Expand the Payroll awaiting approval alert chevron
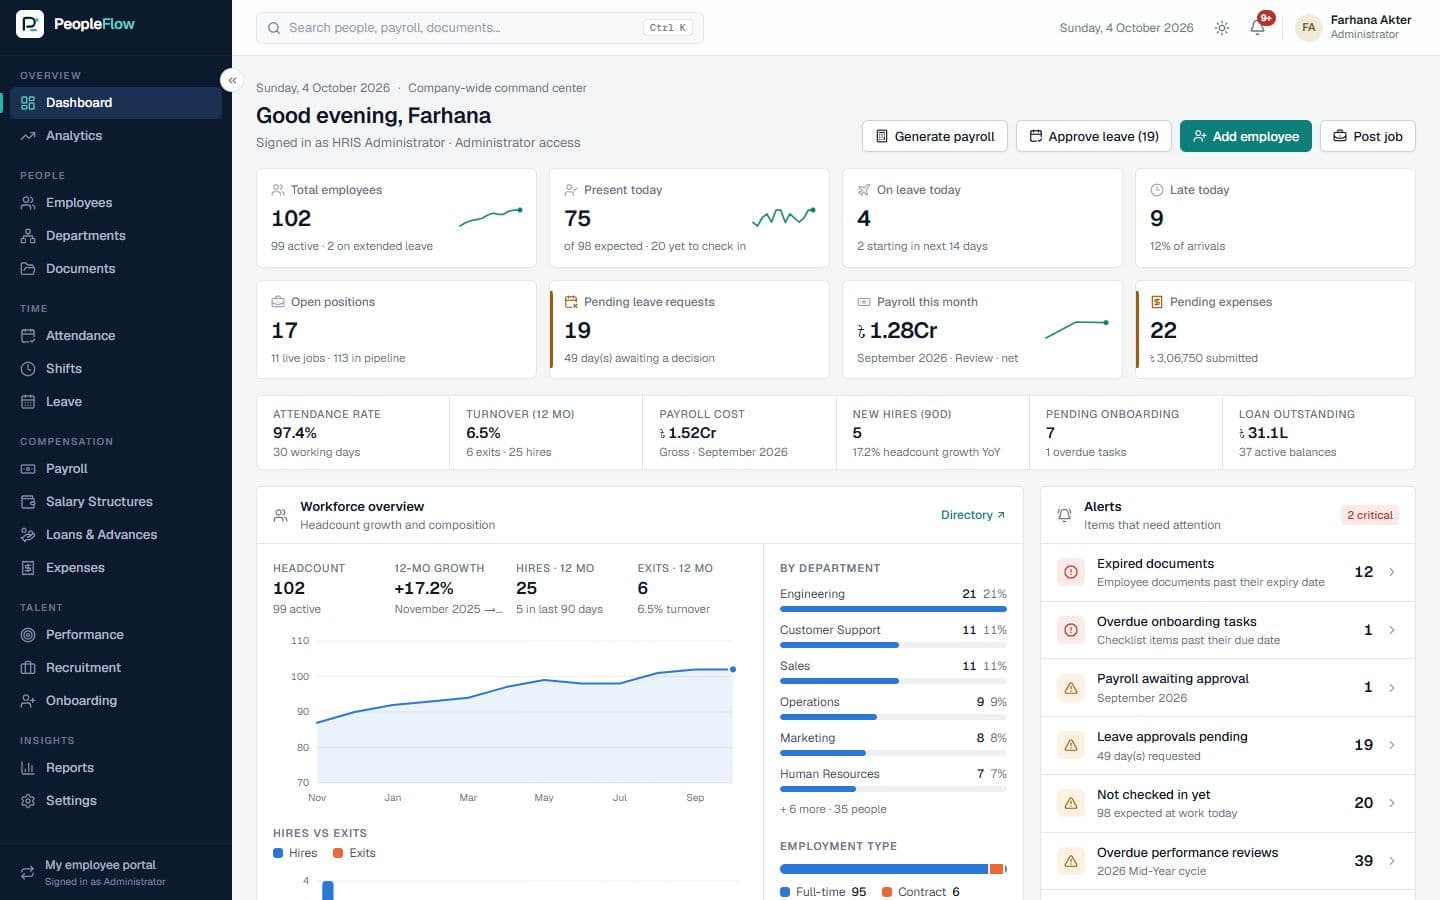The width and height of the screenshot is (1440, 900). point(1392,688)
